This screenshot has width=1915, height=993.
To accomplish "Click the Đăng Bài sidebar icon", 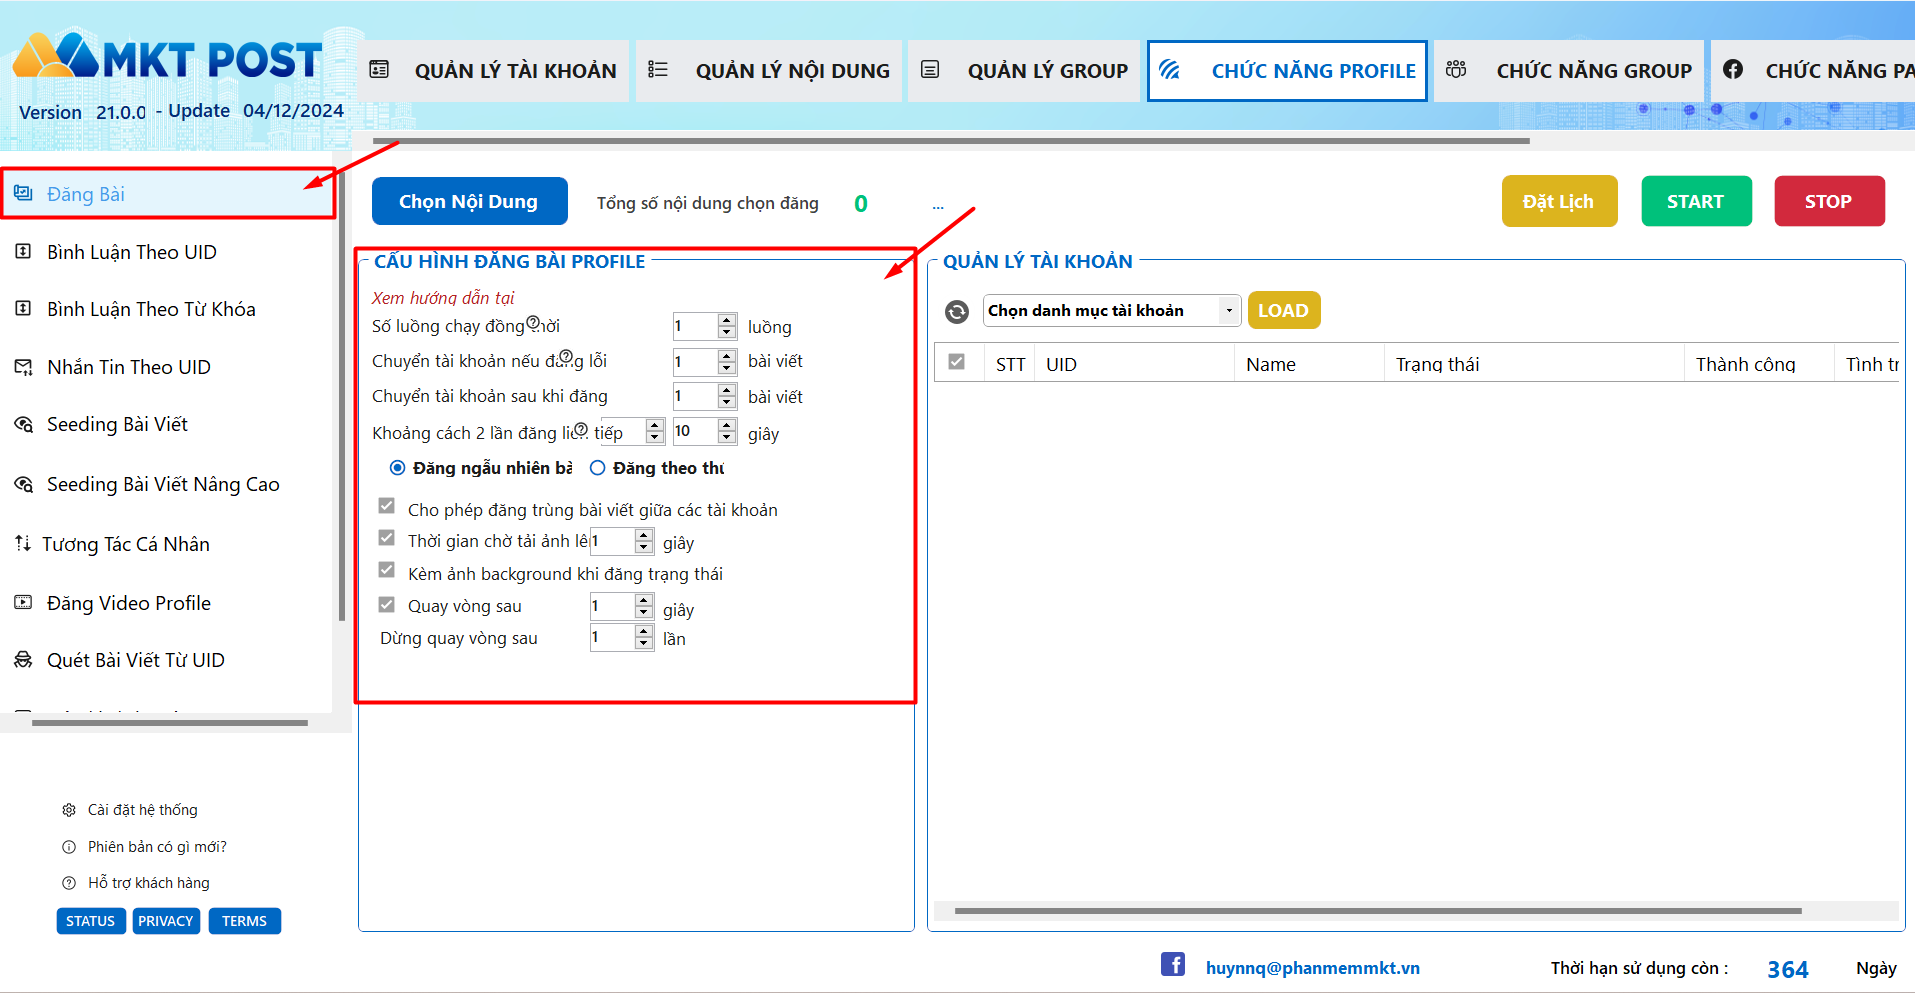I will 23,193.
